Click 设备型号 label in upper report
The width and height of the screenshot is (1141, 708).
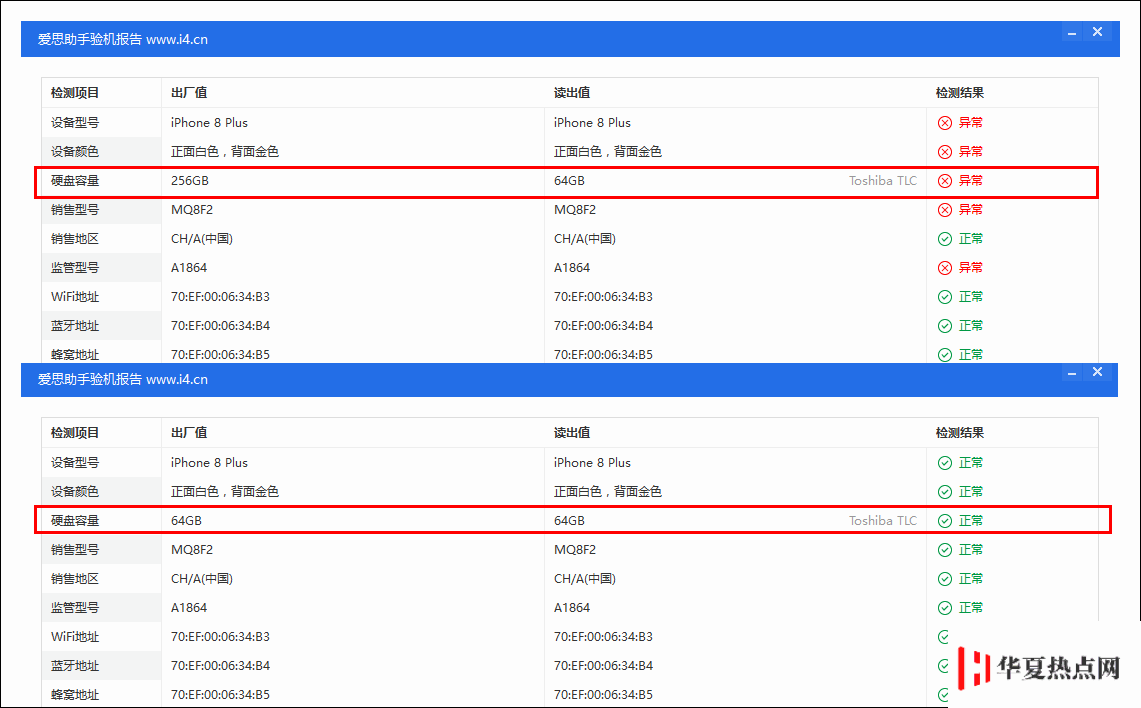[75, 123]
